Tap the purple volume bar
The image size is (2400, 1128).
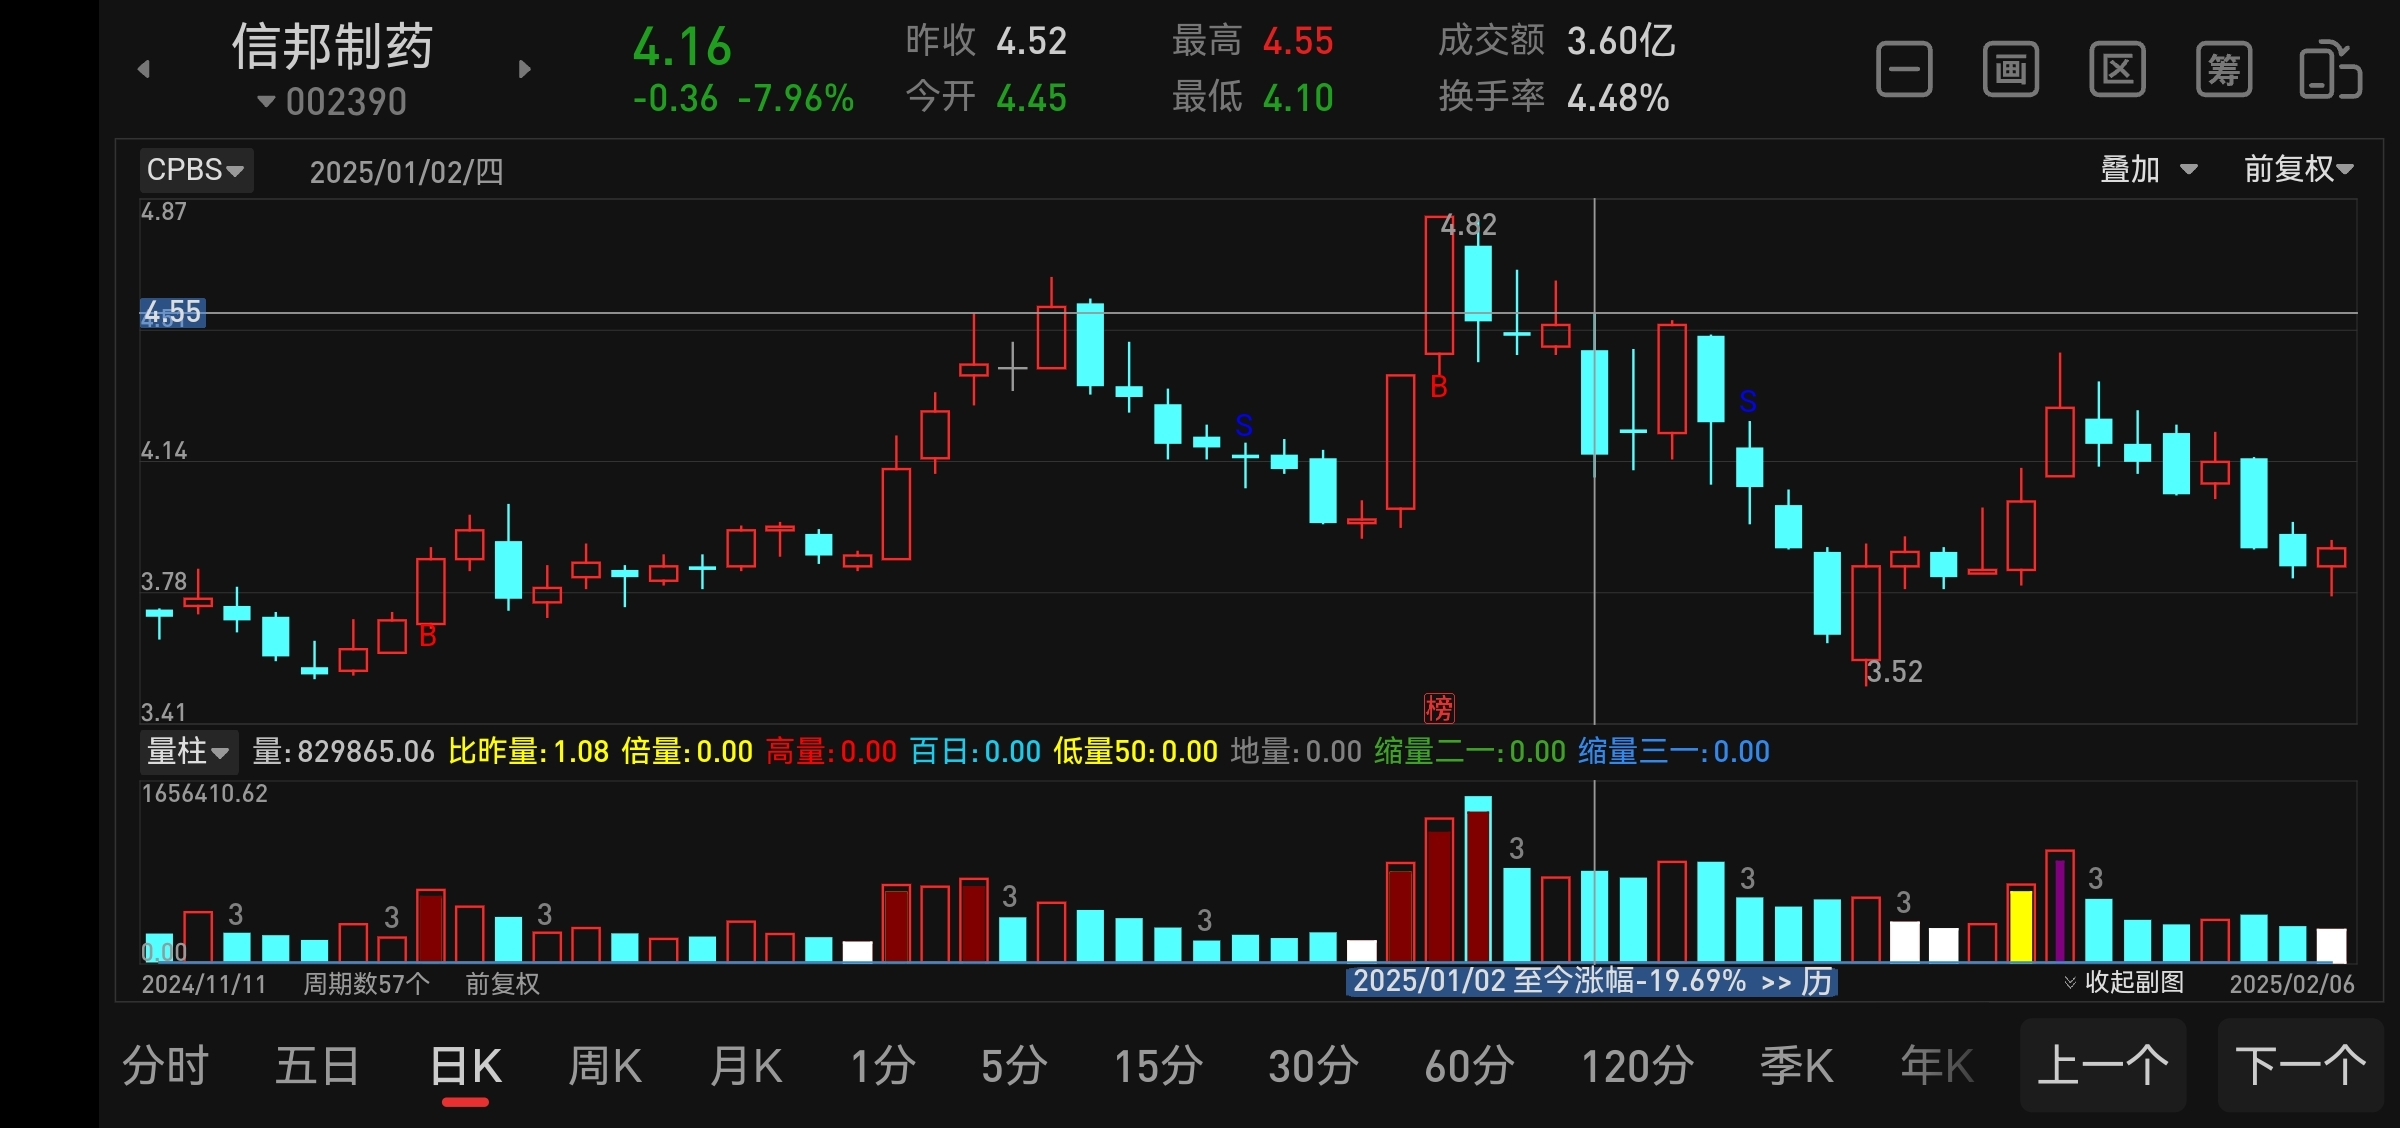coord(2060,908)
